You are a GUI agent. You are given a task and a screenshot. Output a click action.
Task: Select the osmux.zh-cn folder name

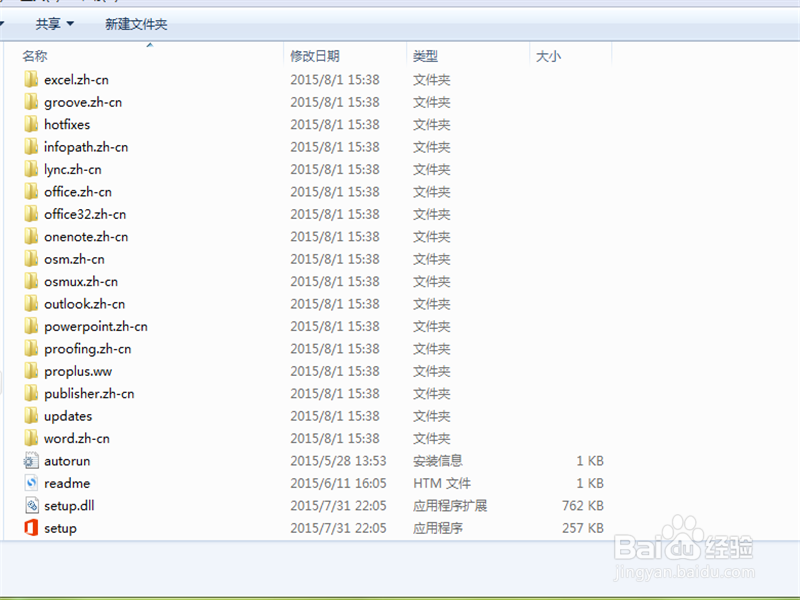81,282
